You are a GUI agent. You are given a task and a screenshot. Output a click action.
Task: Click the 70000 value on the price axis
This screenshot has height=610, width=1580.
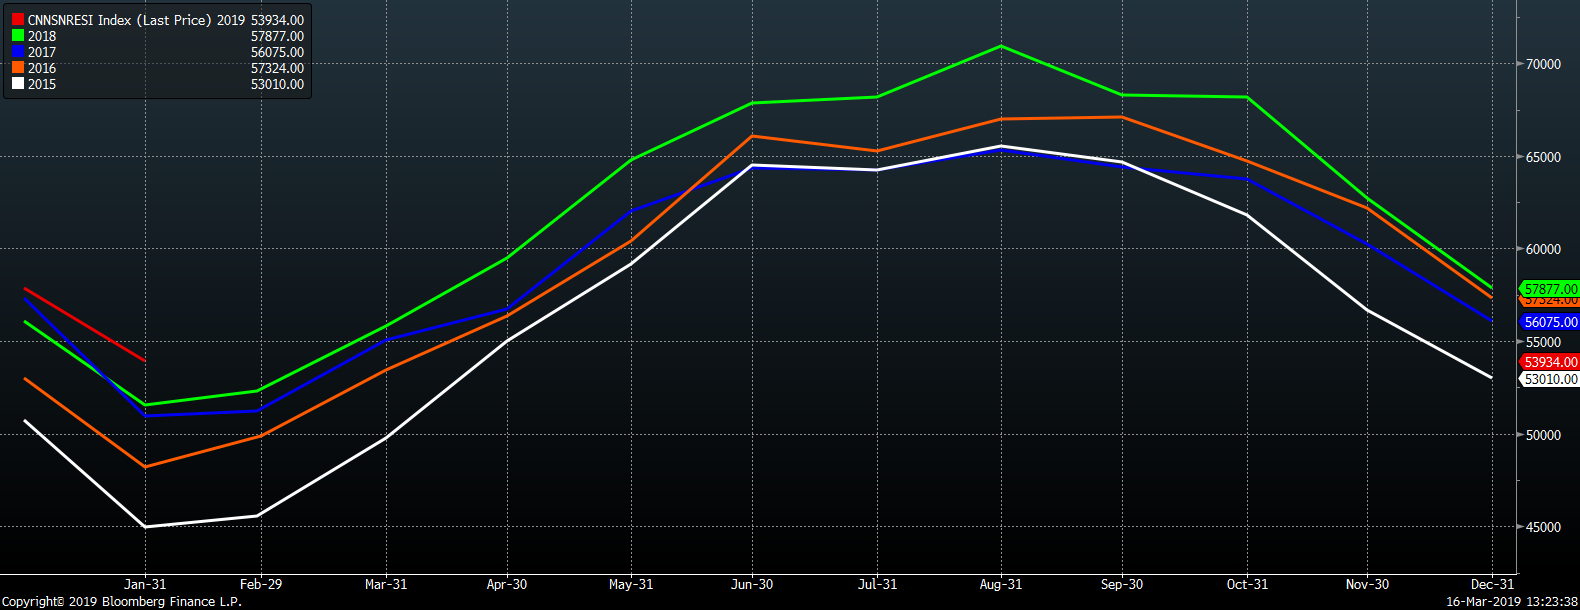pos(1543,64)
